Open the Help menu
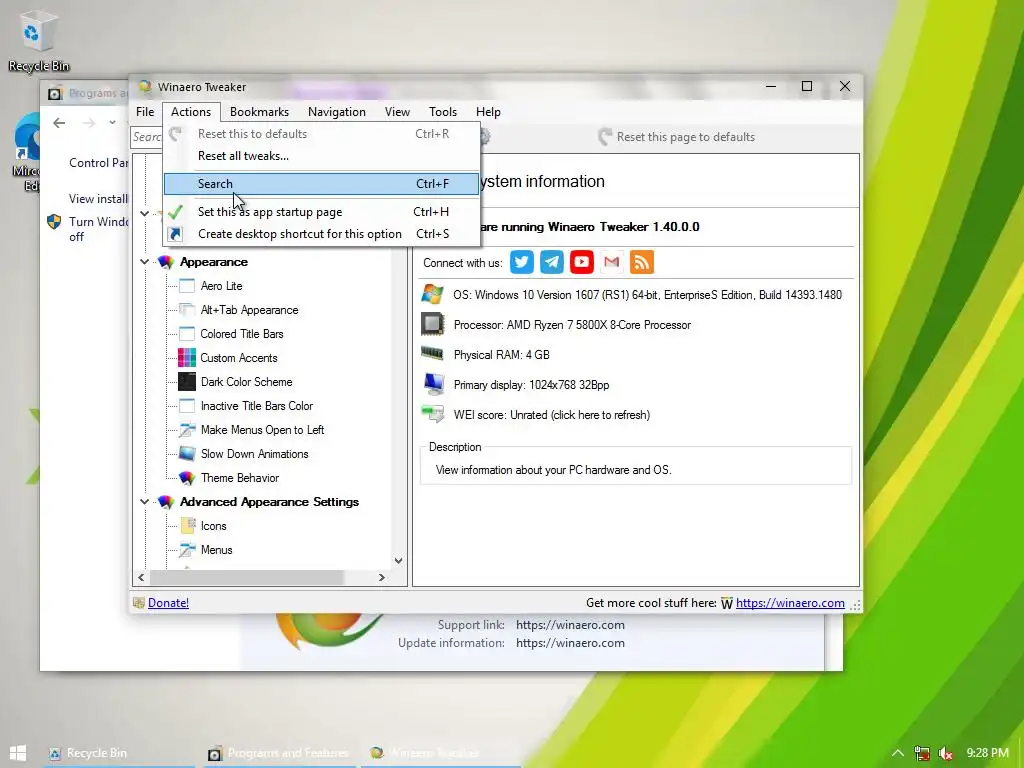This screenshot has height=768, width=1024. point(488,112)
